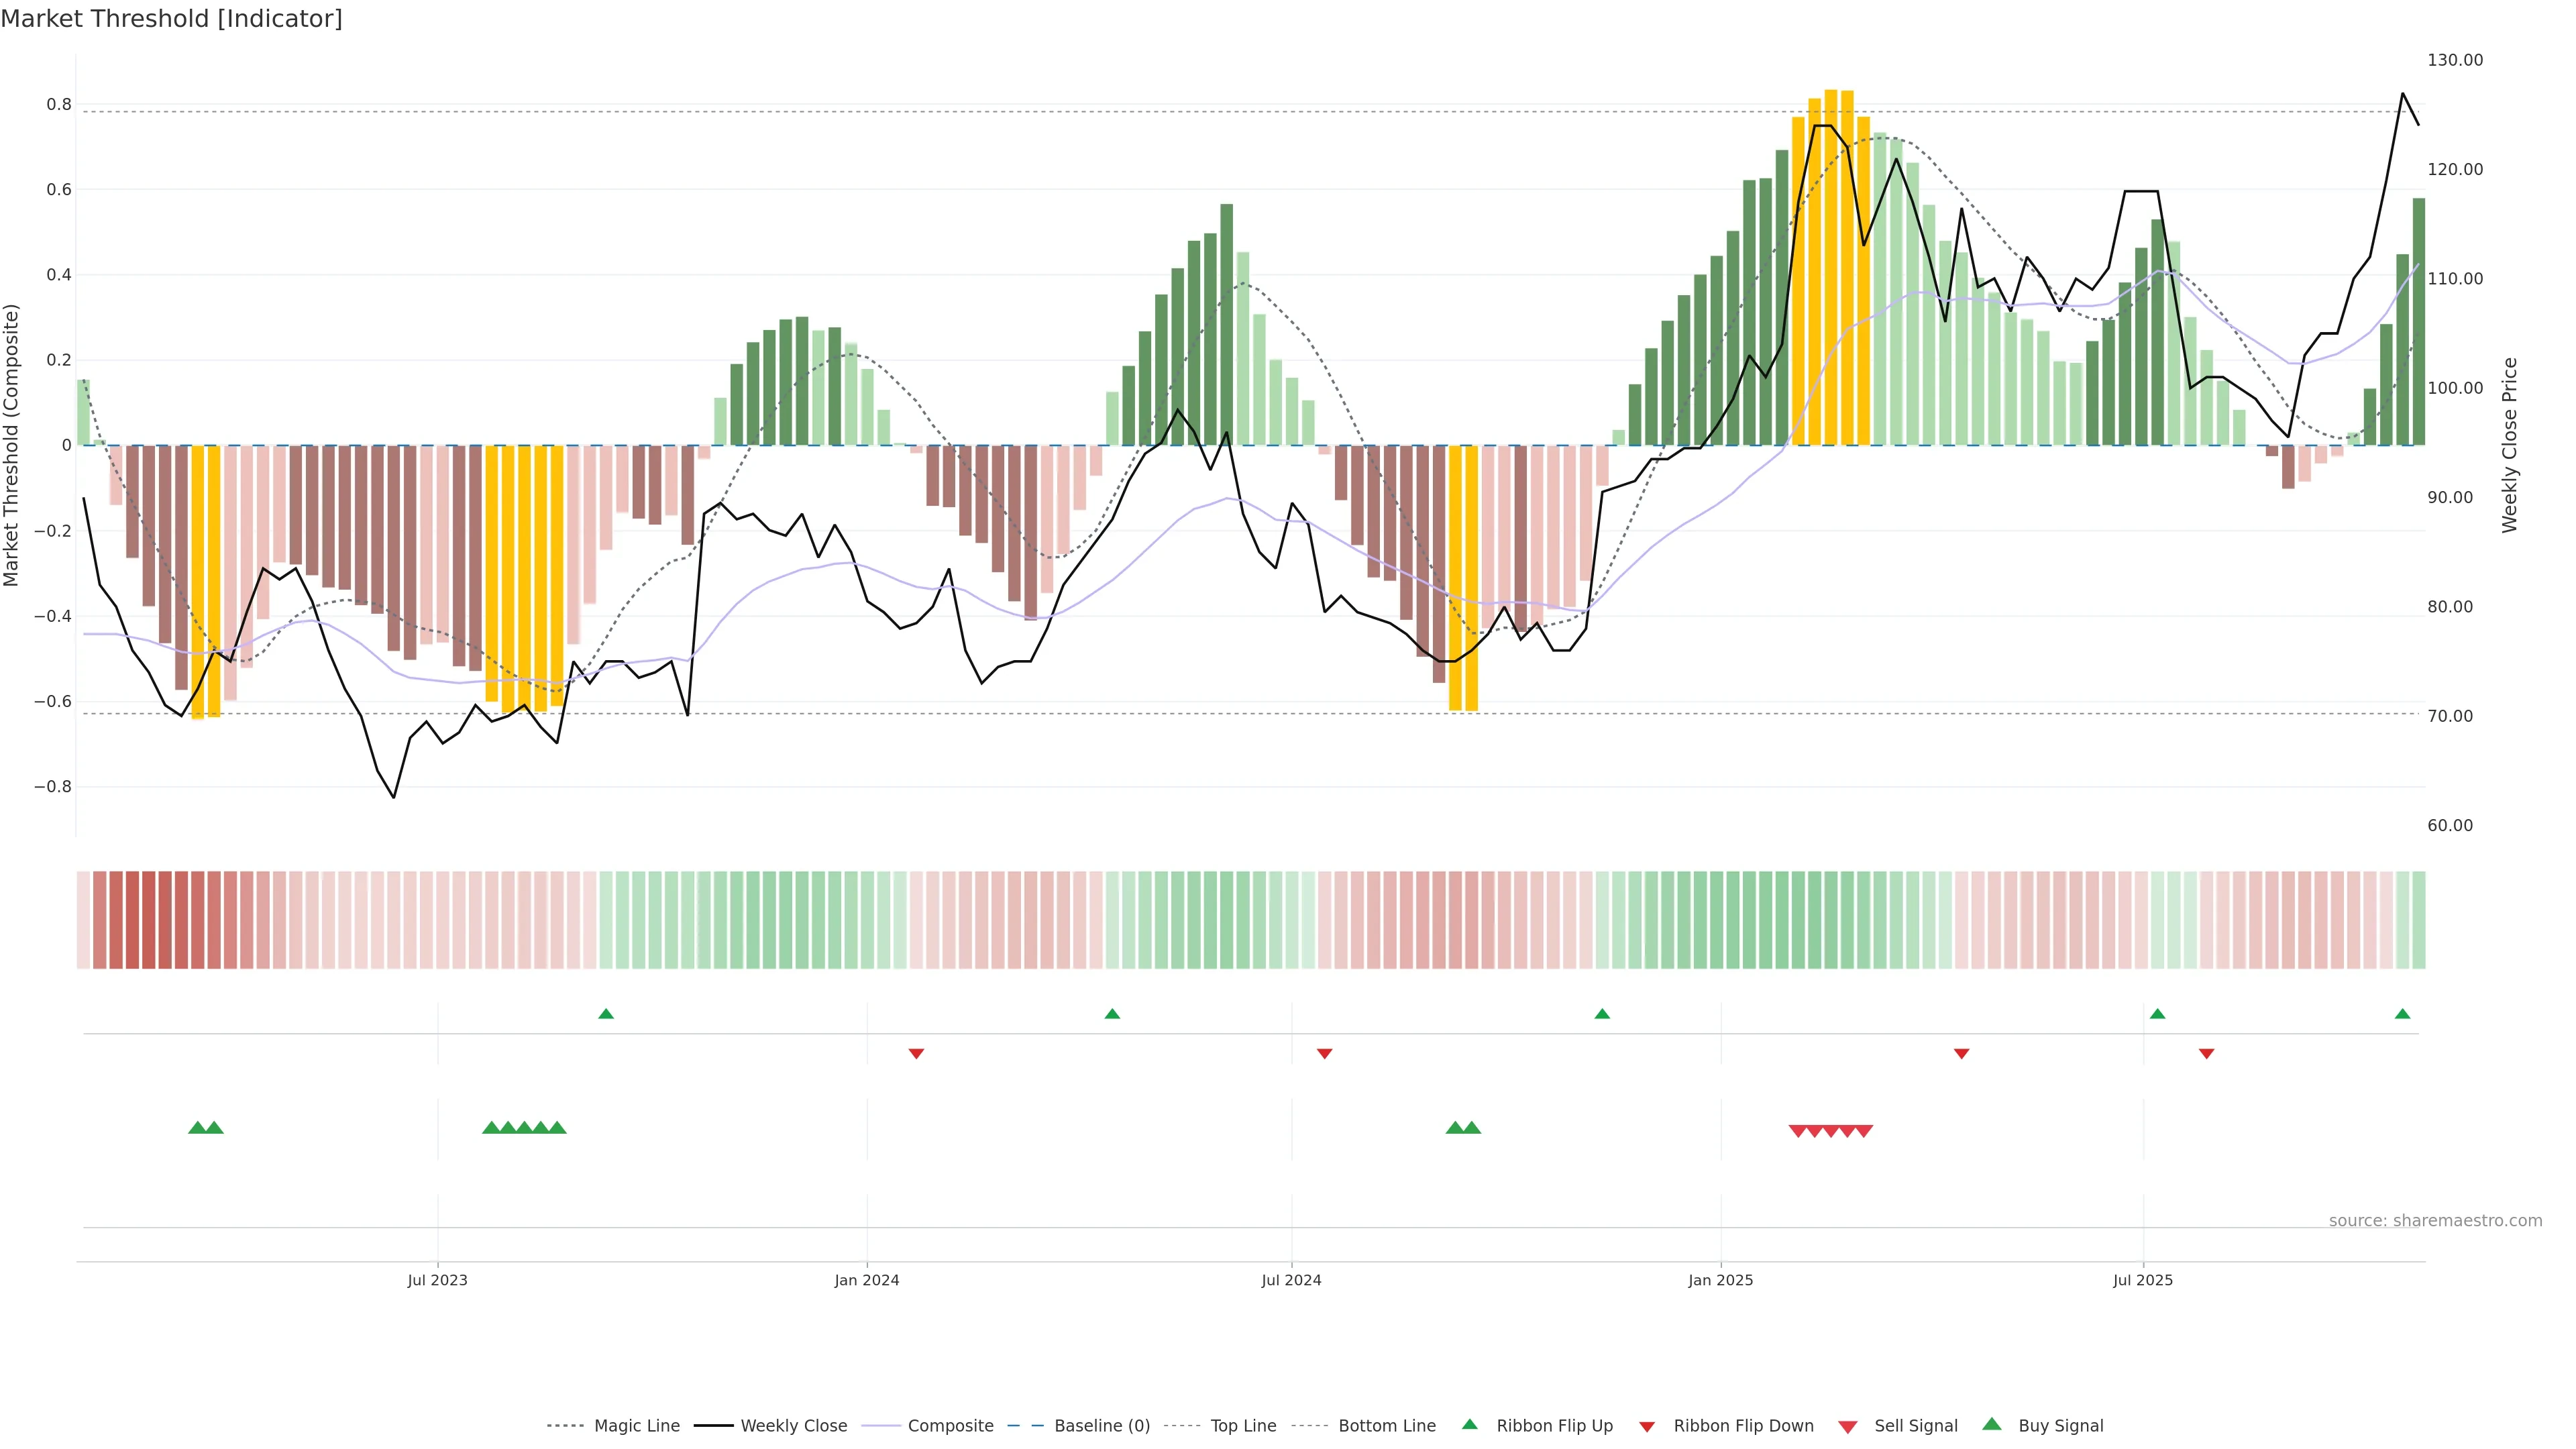
Task: Toggle the Composite legend entry
Action: click(x=950, y=1426)
